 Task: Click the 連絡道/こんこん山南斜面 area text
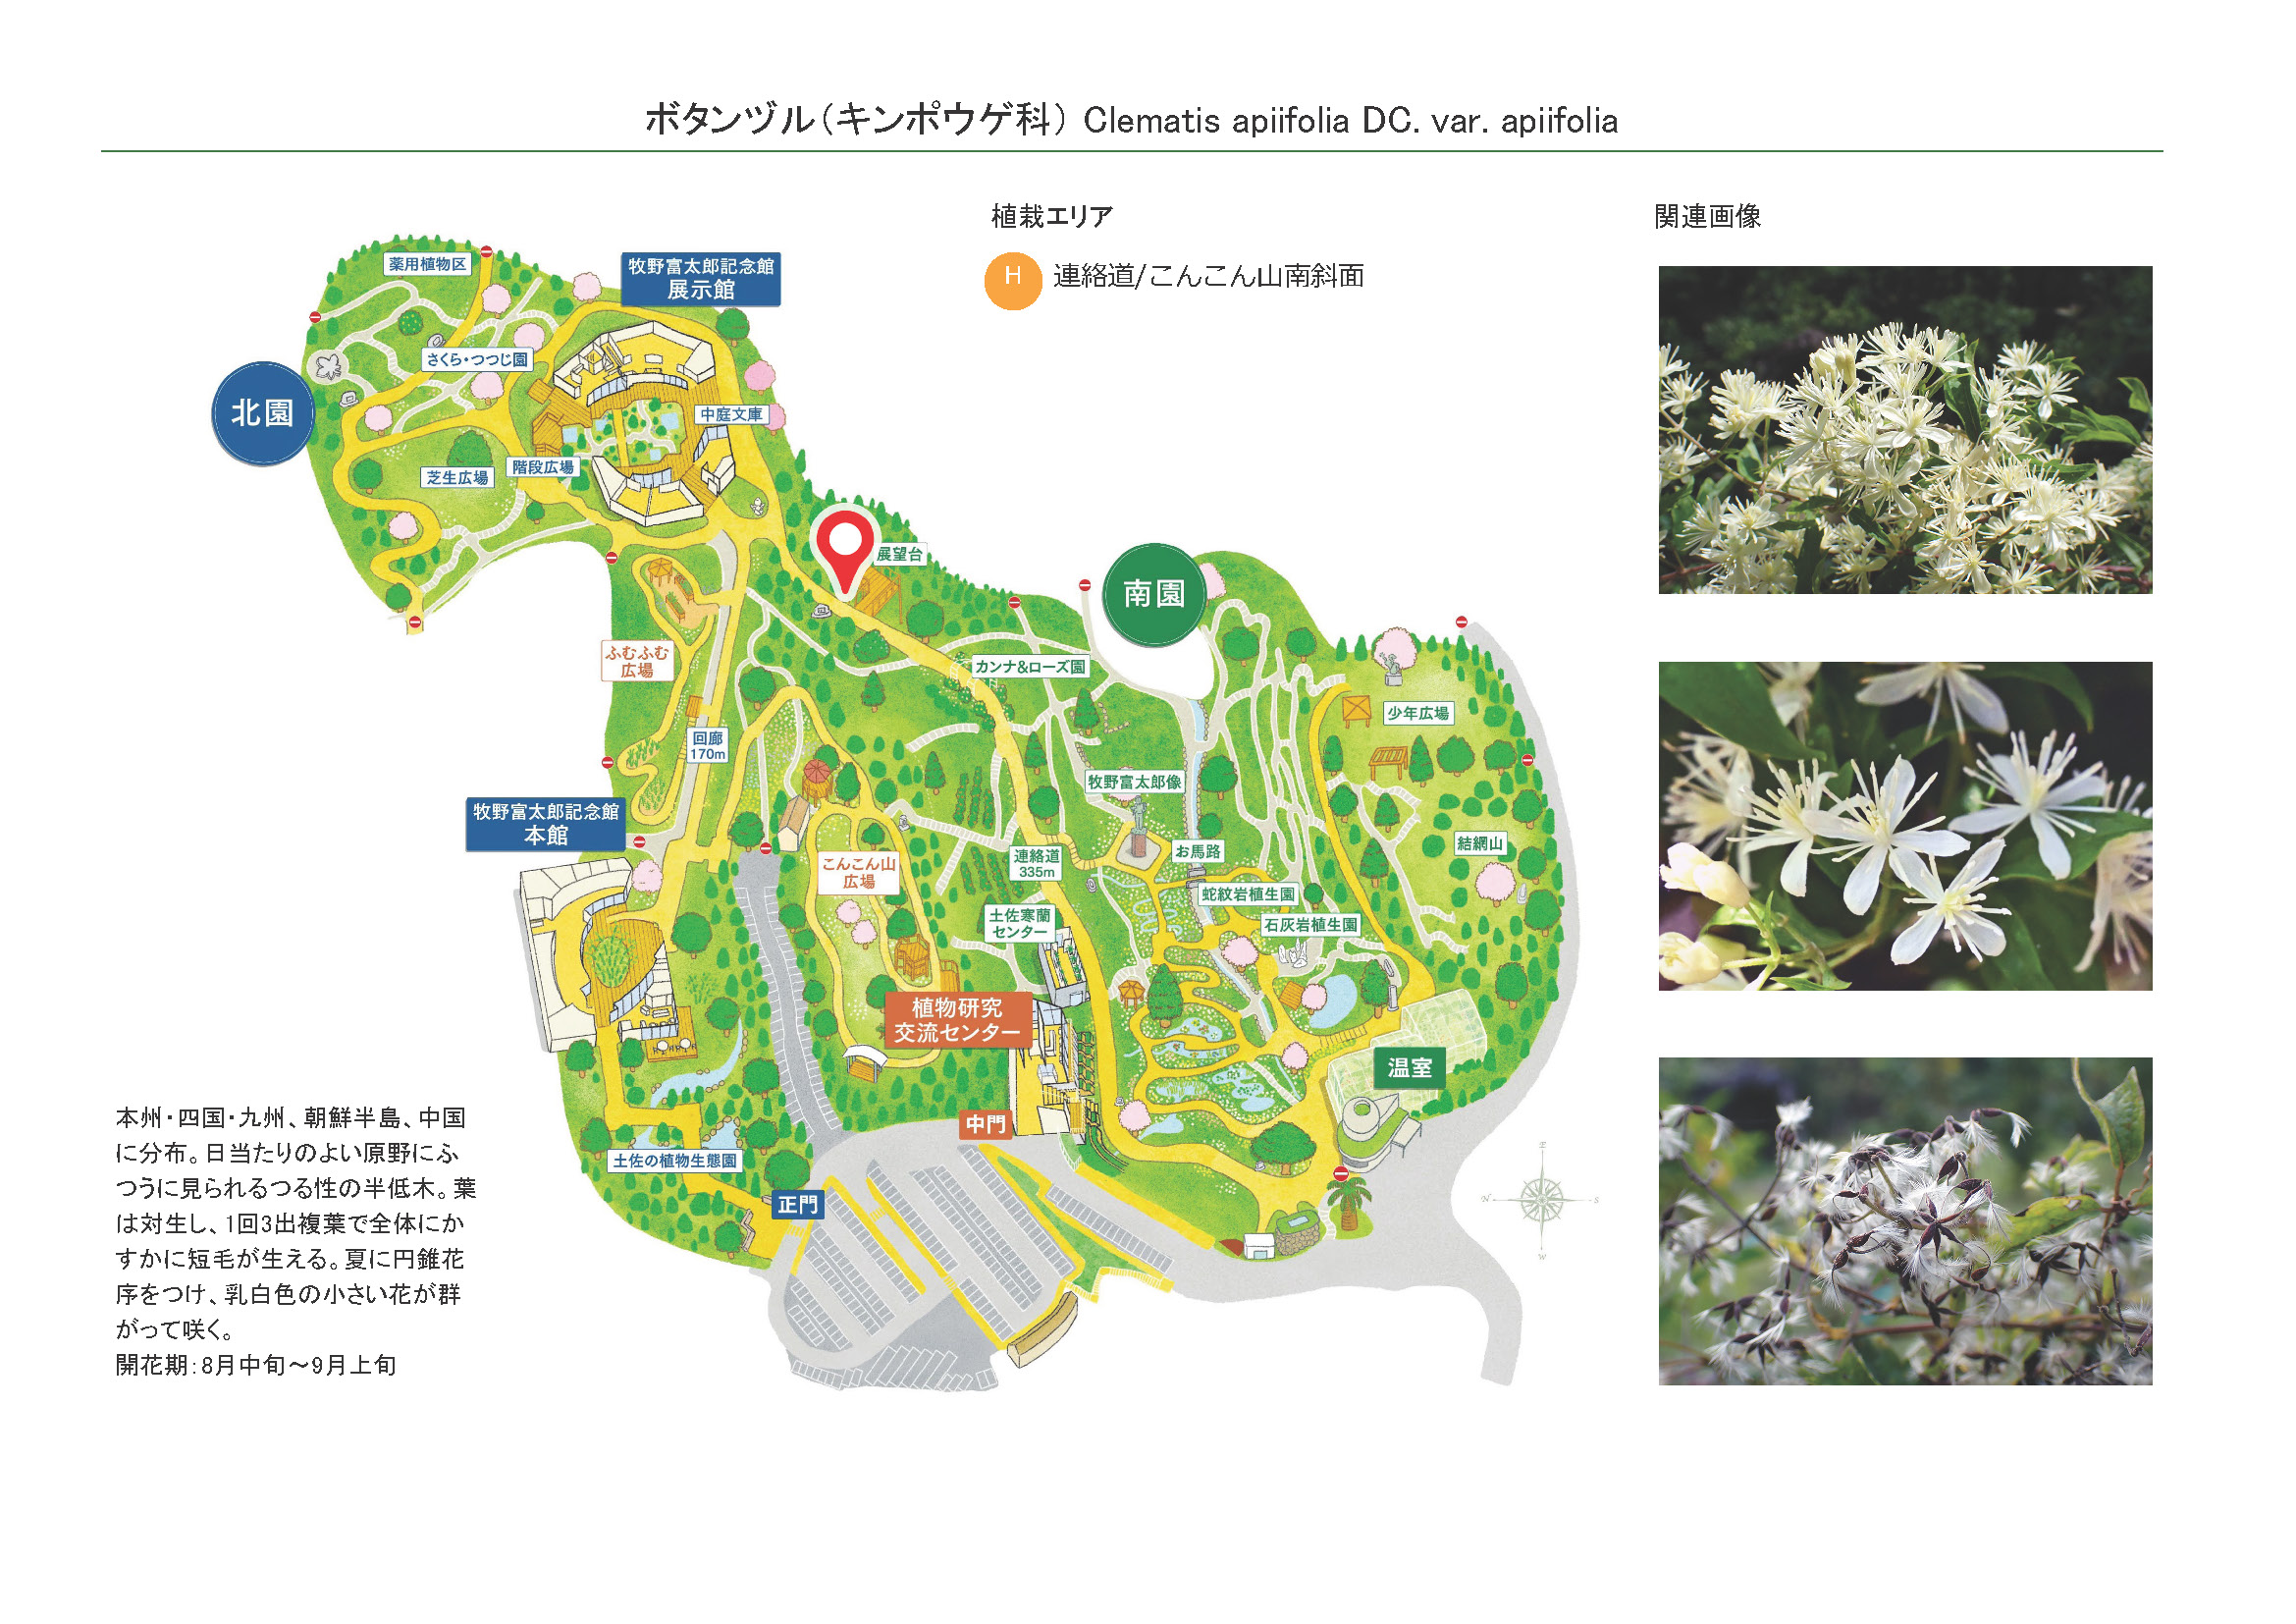(x=1208, y=276)
